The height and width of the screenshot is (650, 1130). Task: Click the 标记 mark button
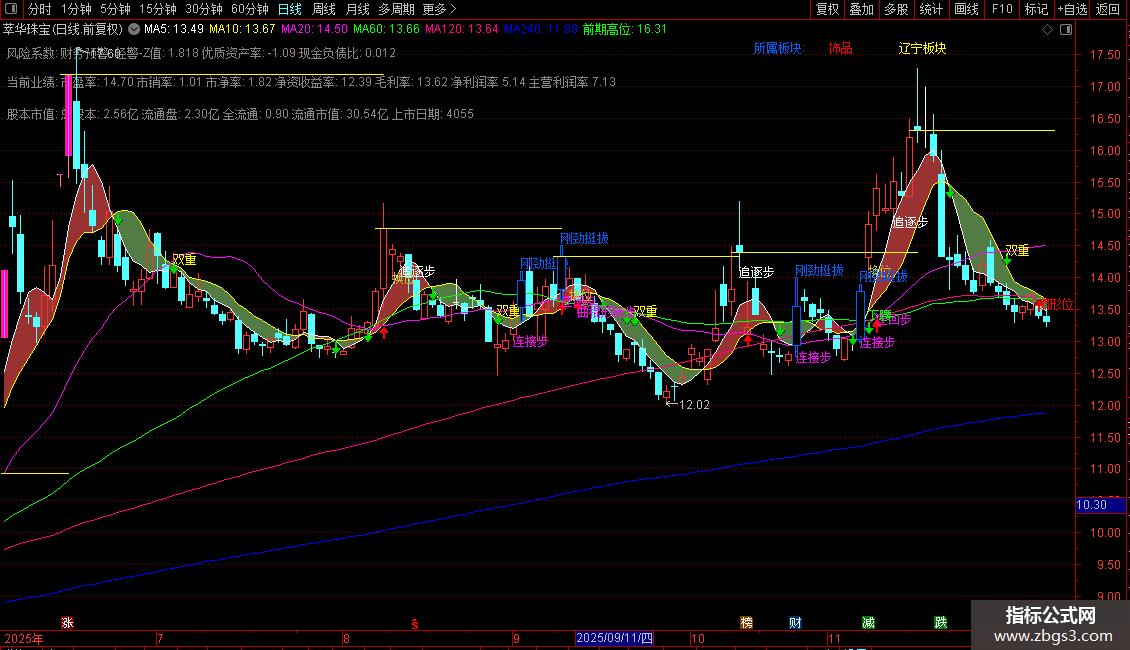[1036, 9]
